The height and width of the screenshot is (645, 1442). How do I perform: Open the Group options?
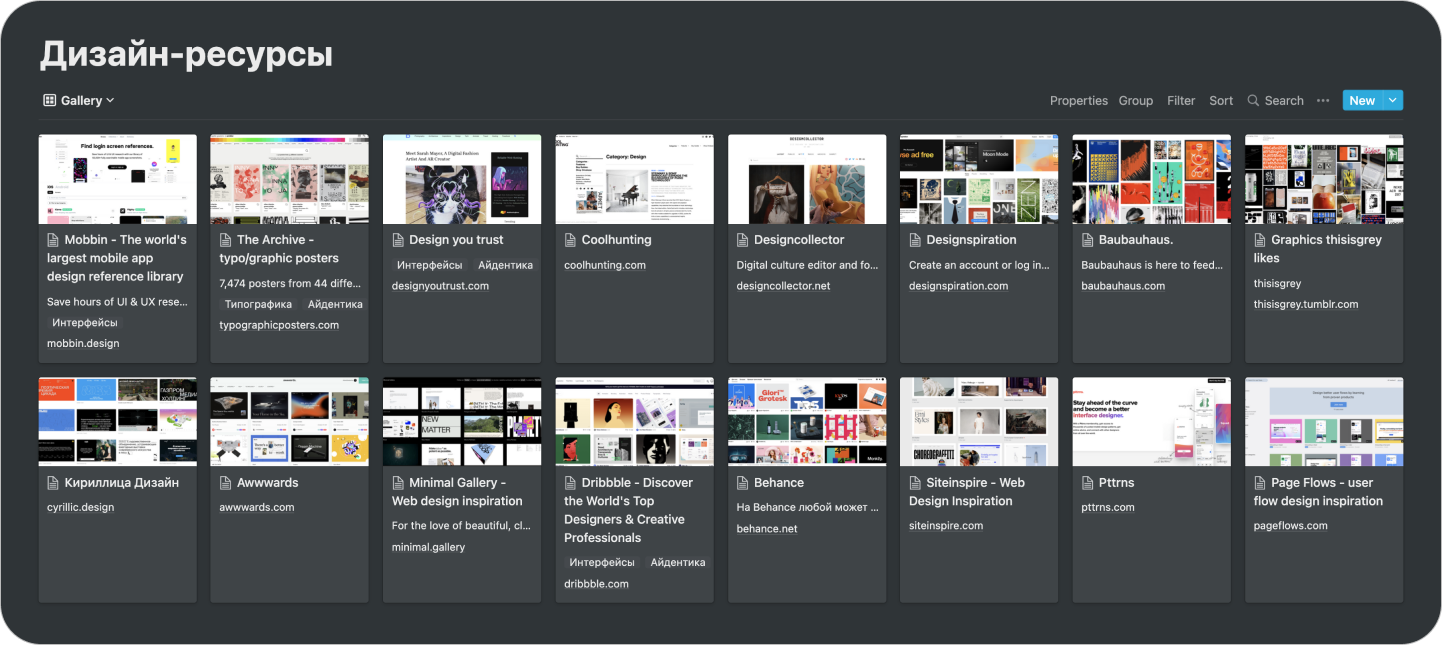(1135, 101)
